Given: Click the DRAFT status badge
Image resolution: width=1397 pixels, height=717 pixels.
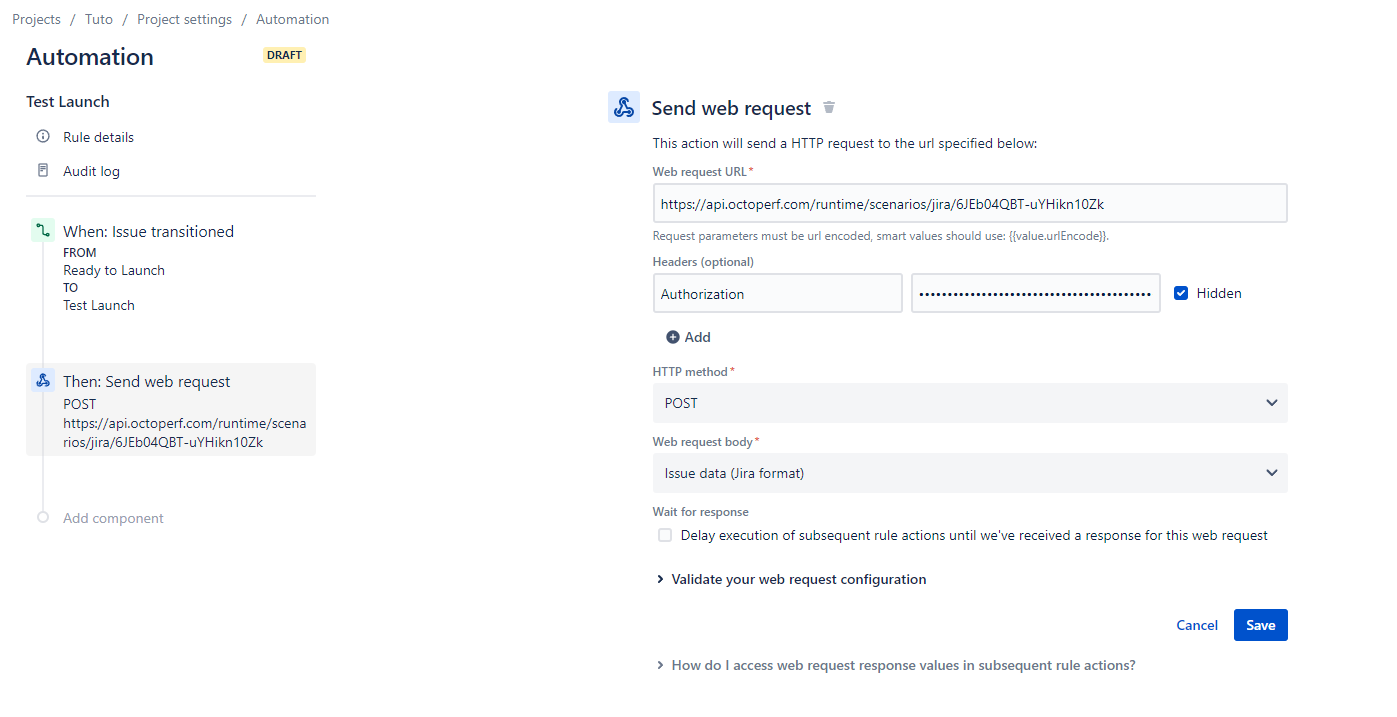Looking at the screenshot, I should coord(284,55).
